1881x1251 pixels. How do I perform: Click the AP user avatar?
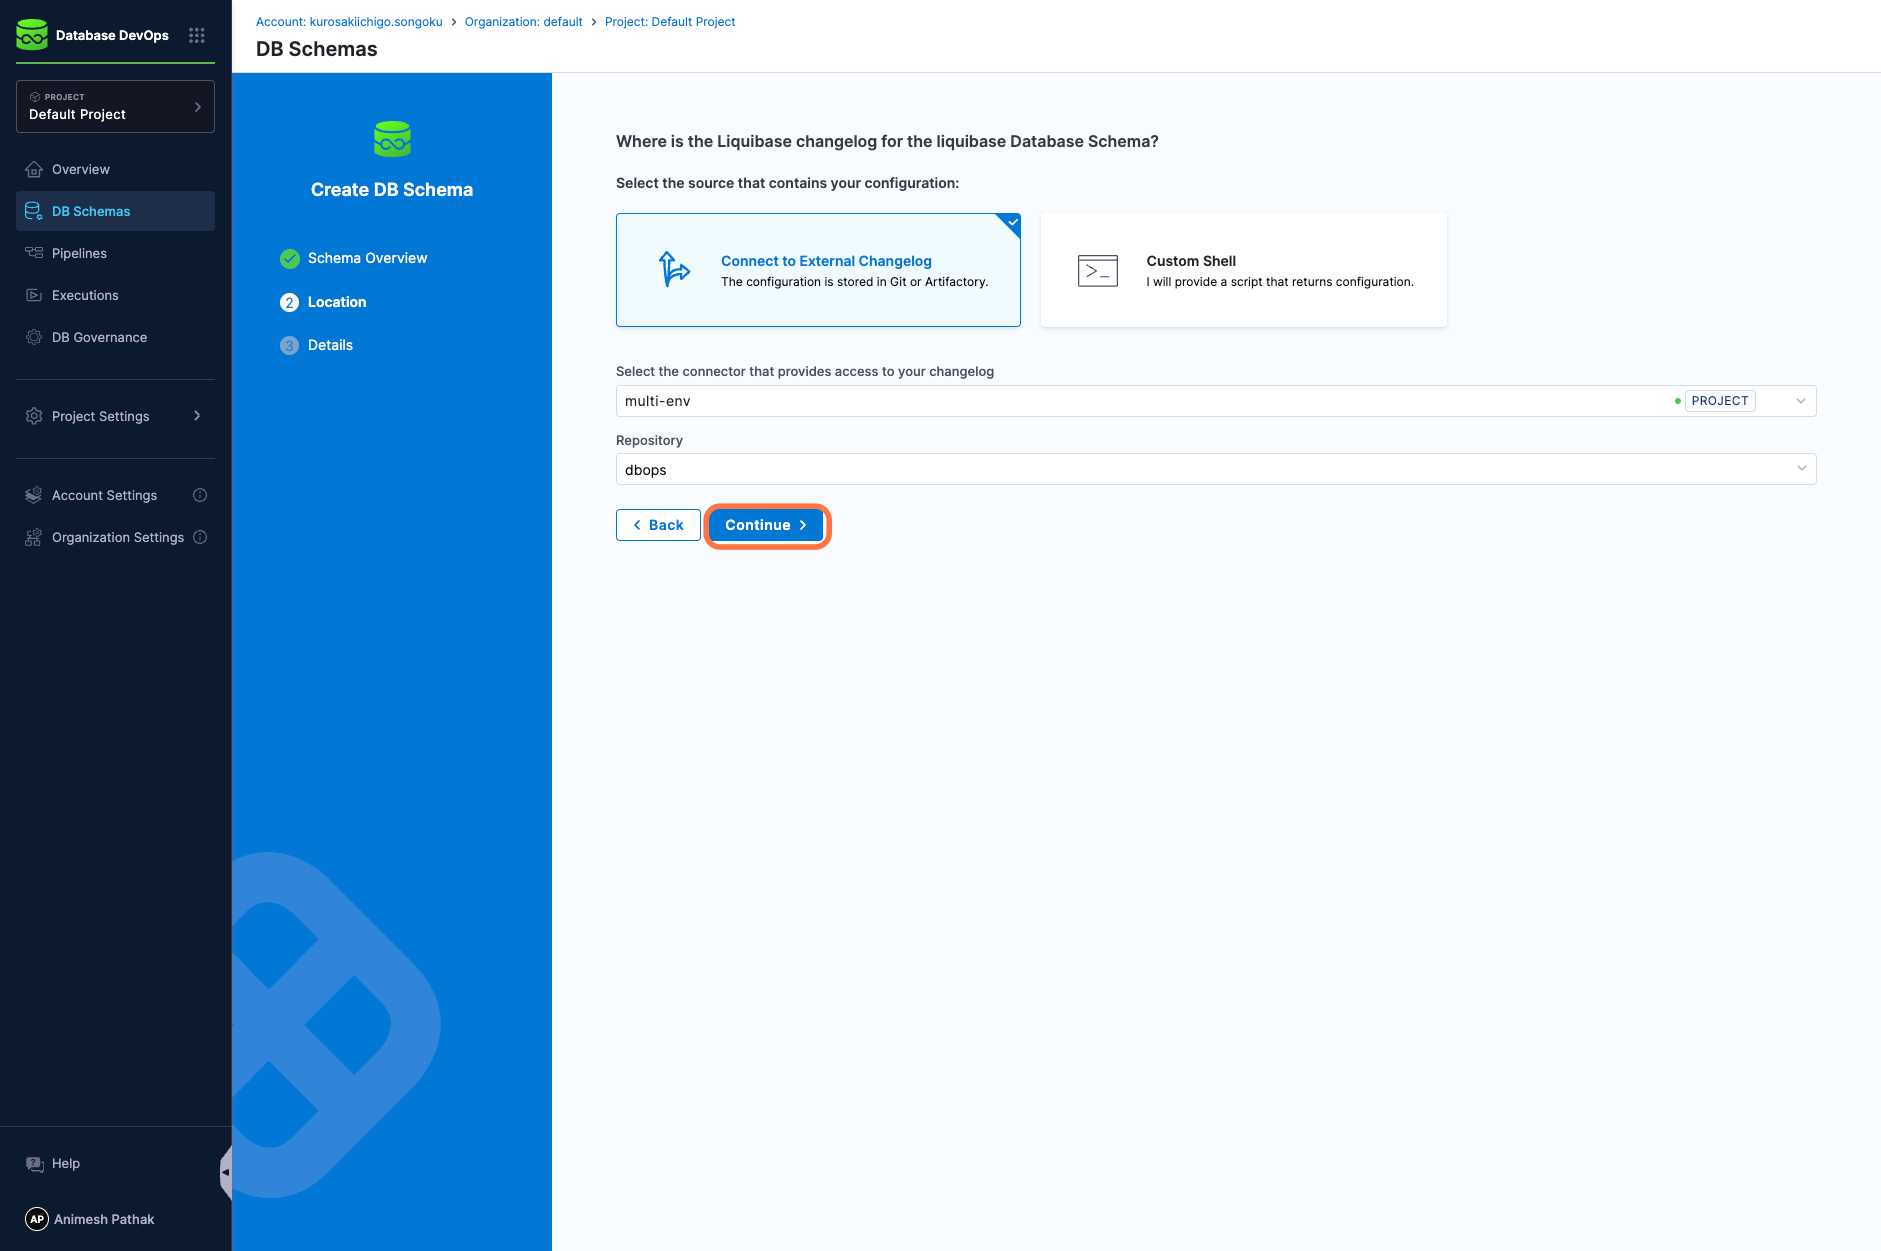click(37, 1219)
